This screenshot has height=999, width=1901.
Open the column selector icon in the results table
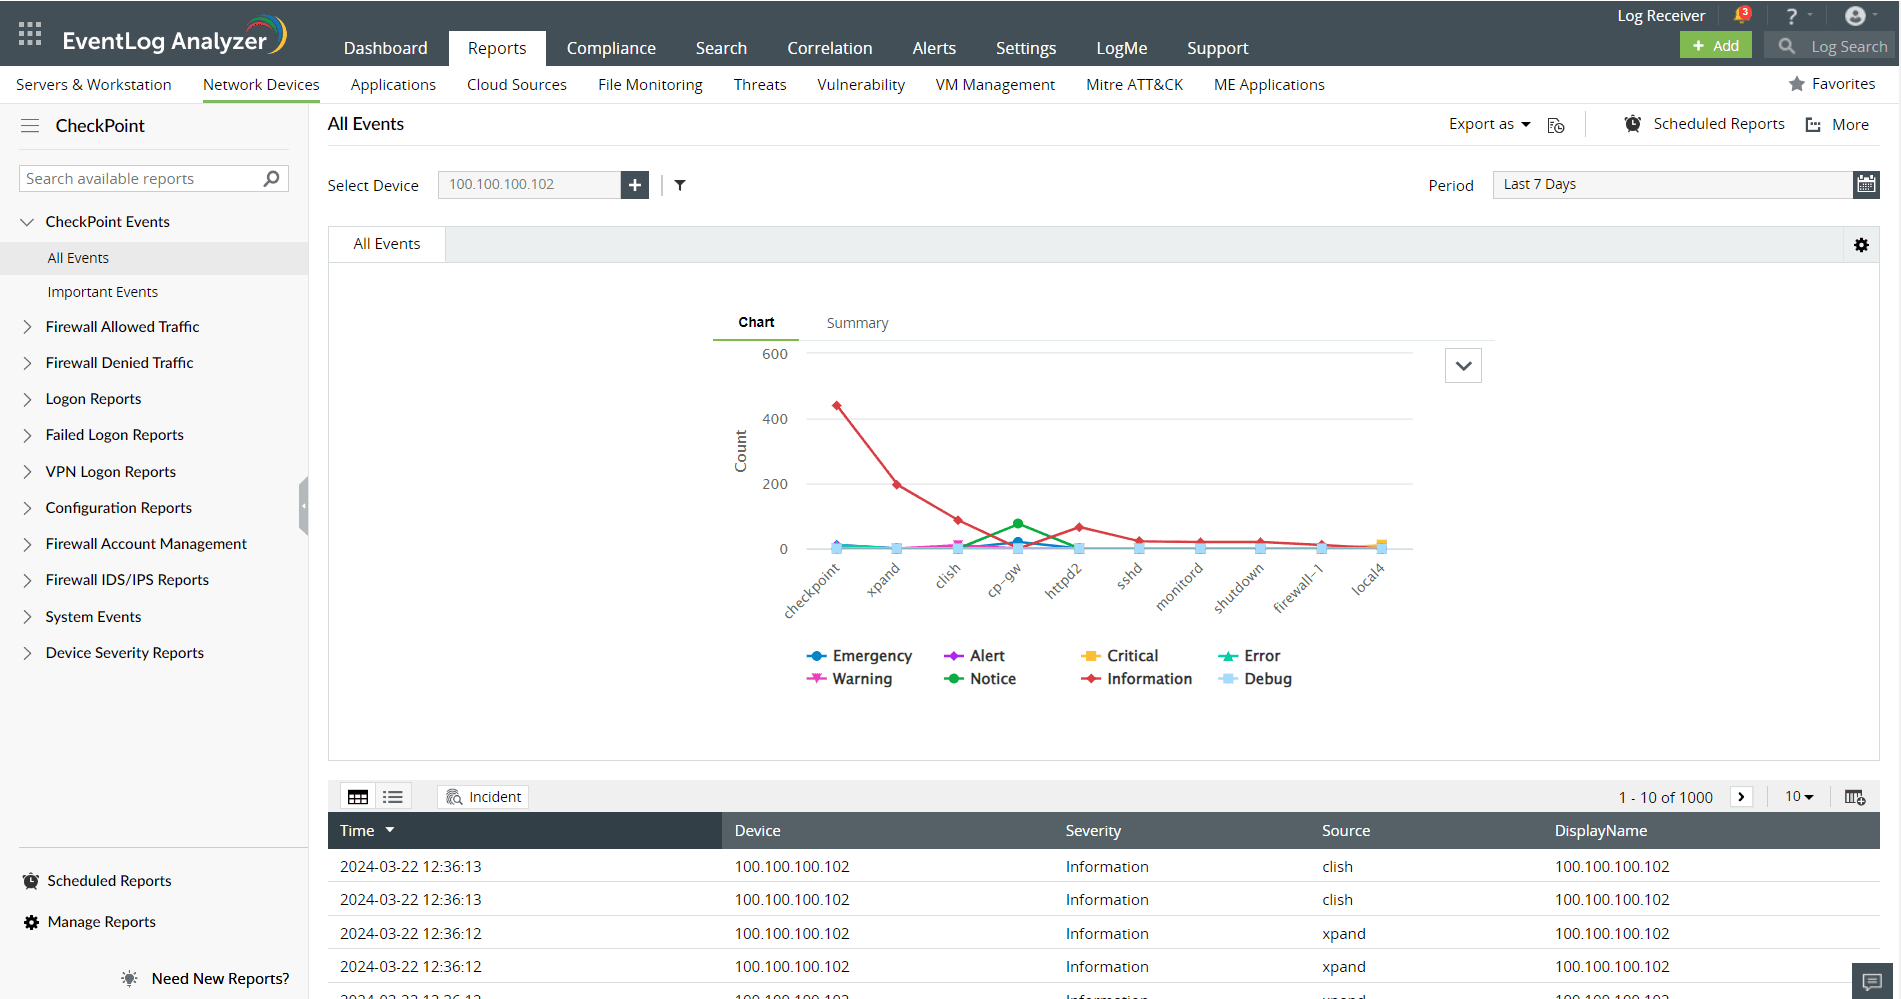pos(1855,796)
